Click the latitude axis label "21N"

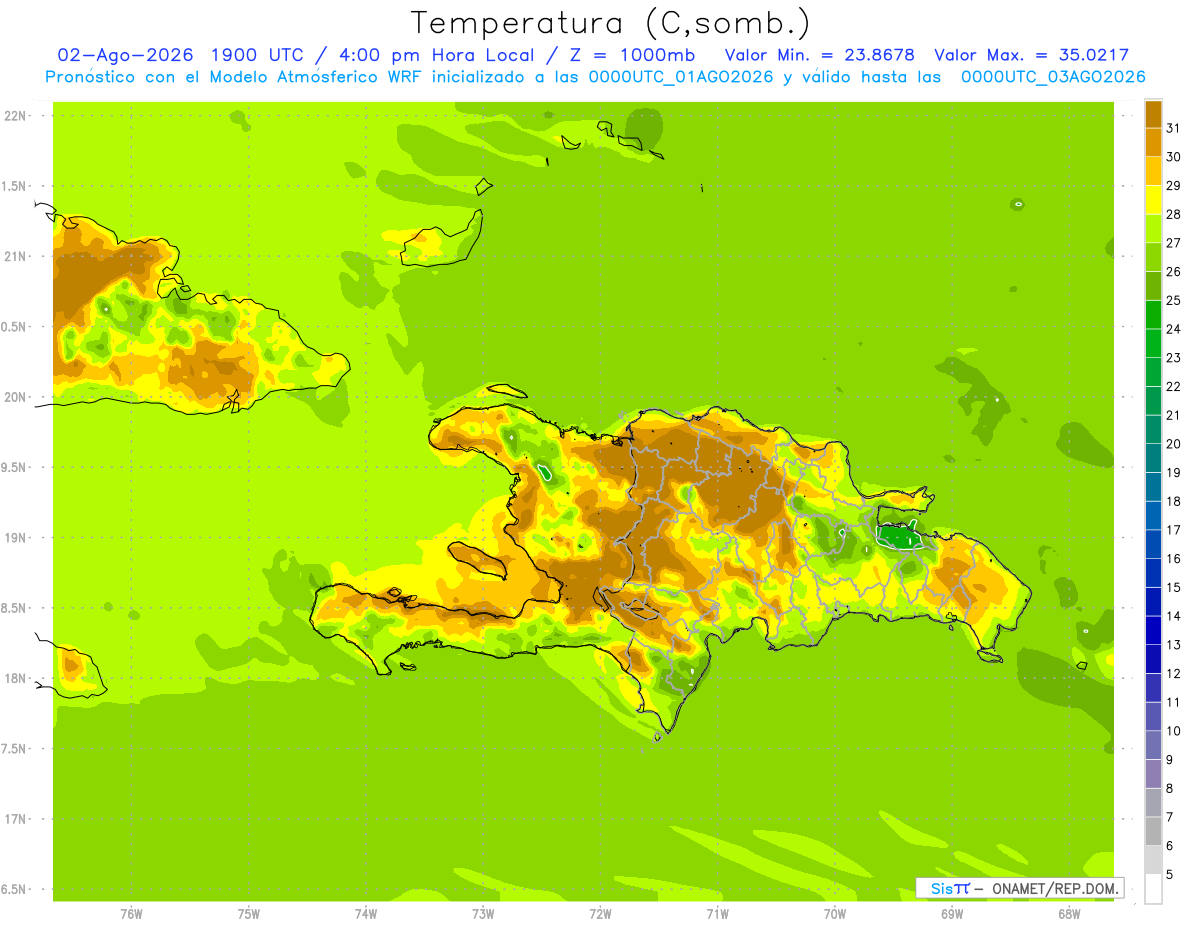pyautogui.click(x=16, y=256)
